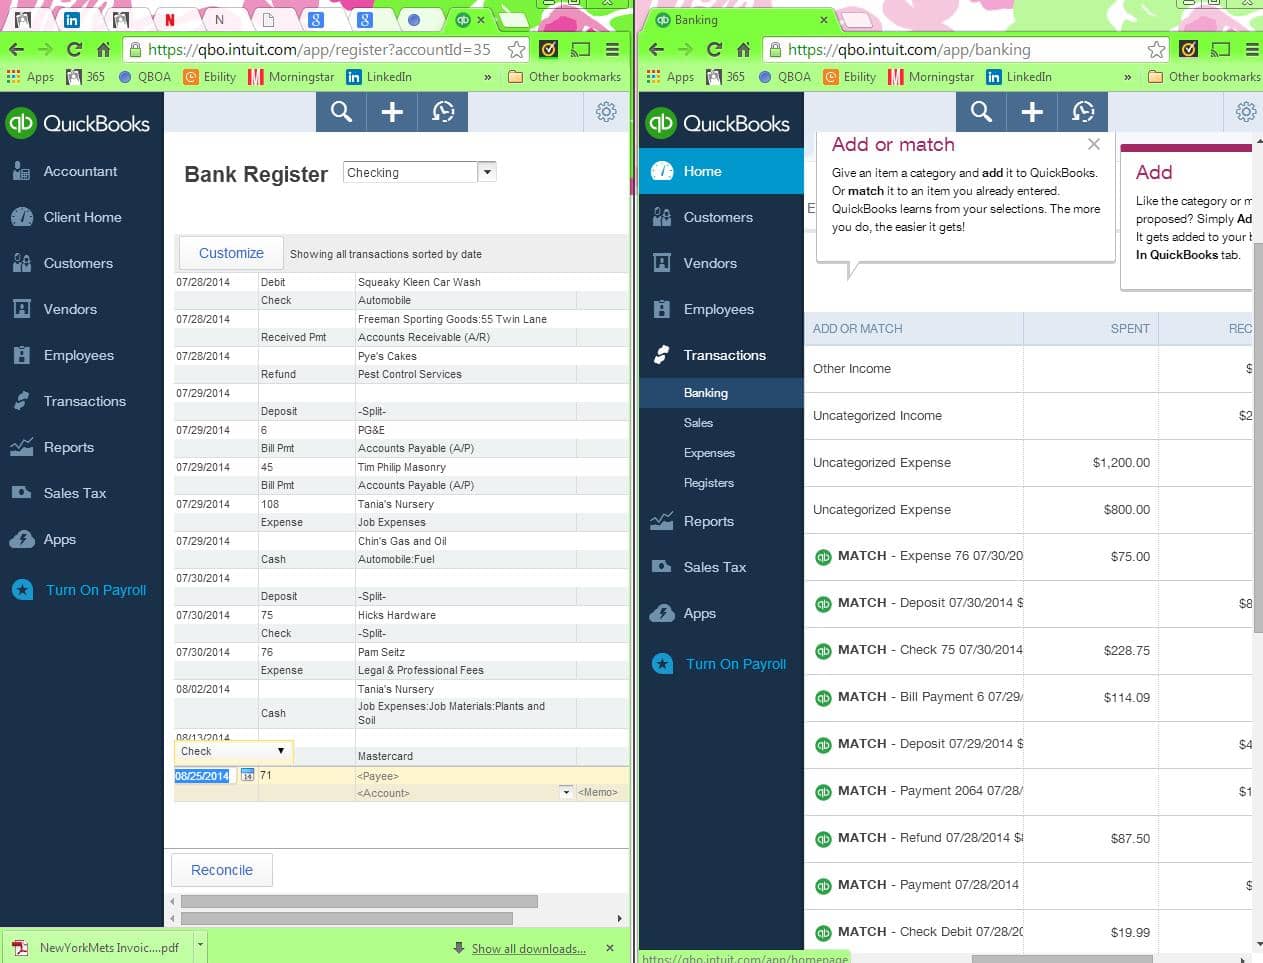1263x963 pixels.
Task: Go back in right browser window
Action: click(x=656, y=49)
